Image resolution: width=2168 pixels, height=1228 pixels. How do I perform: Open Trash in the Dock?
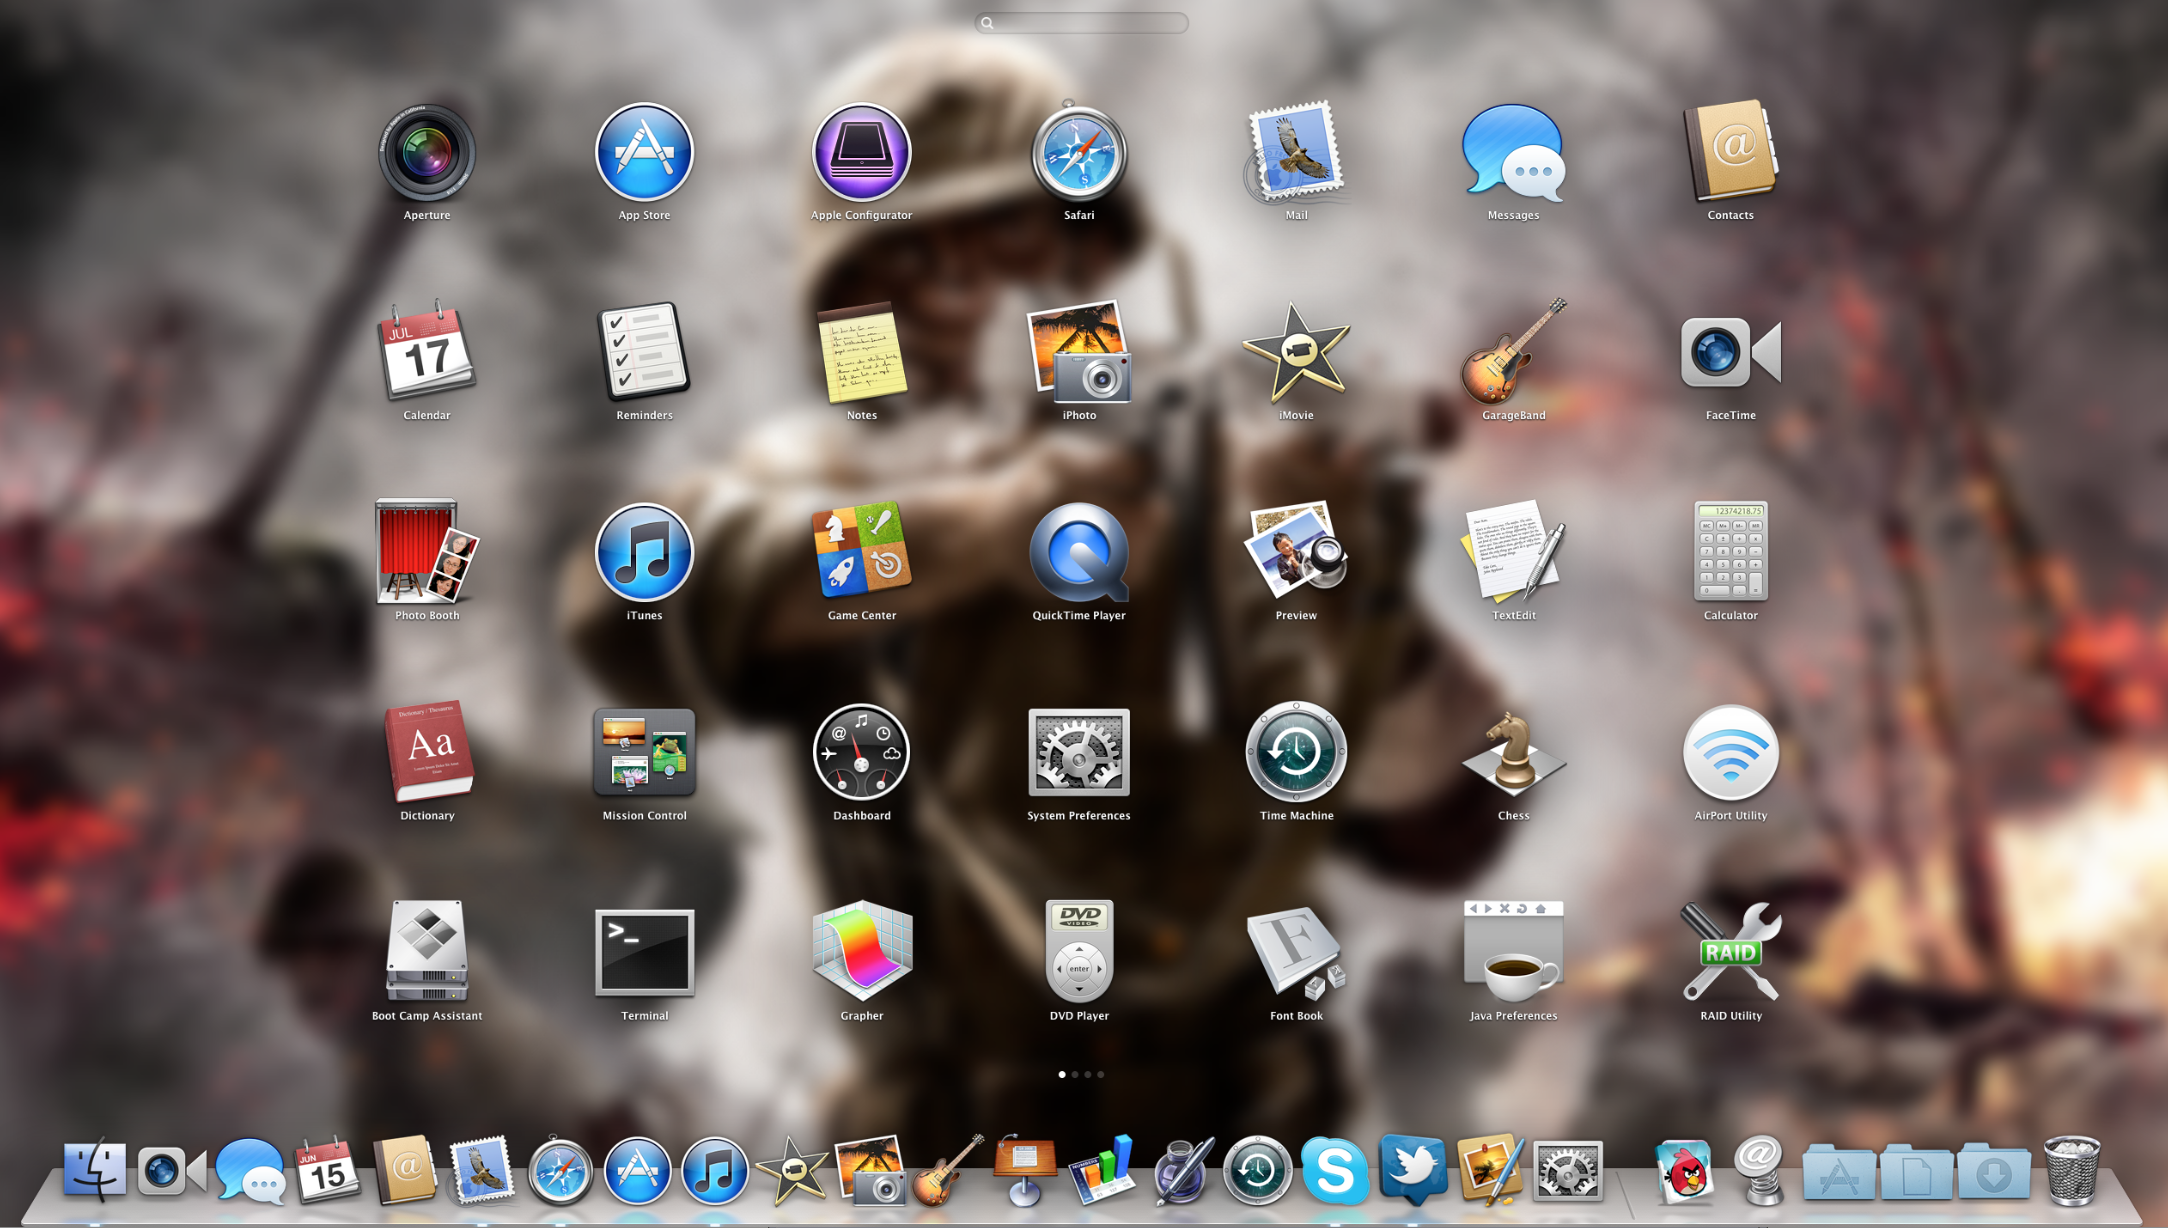coord(2072,1170)
